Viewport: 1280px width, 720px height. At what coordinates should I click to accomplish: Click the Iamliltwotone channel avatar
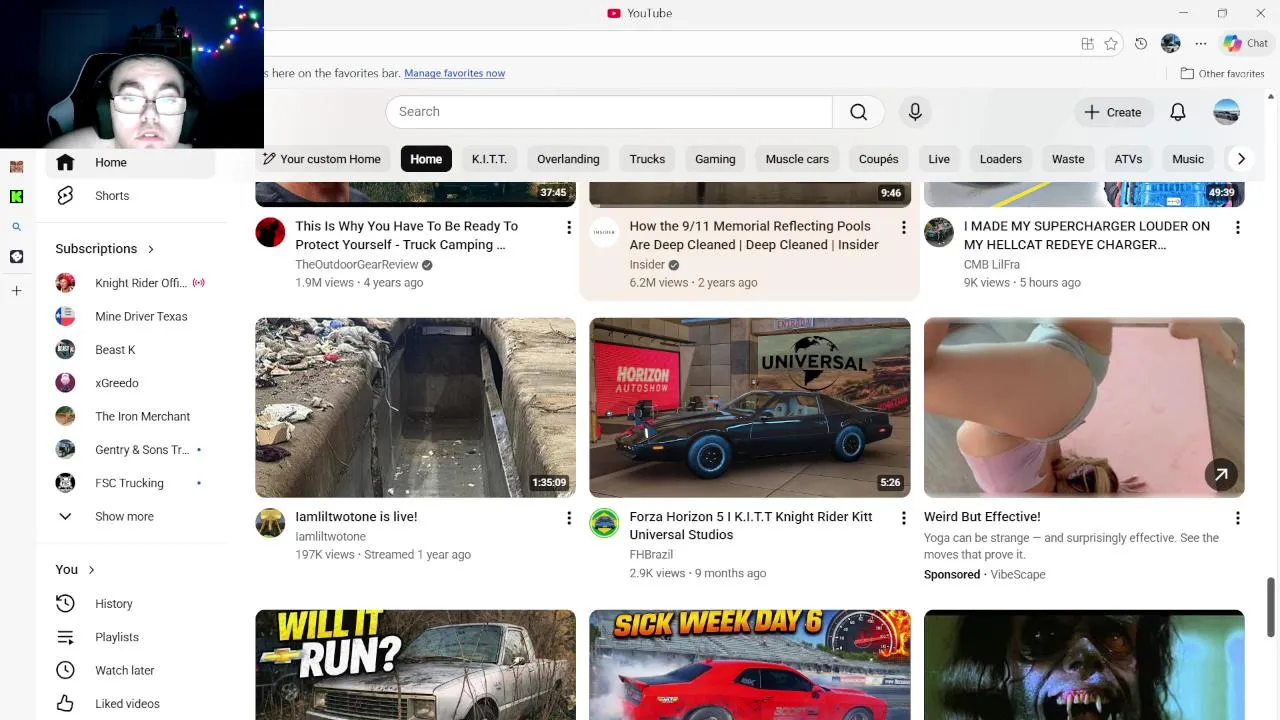[270, 523]
